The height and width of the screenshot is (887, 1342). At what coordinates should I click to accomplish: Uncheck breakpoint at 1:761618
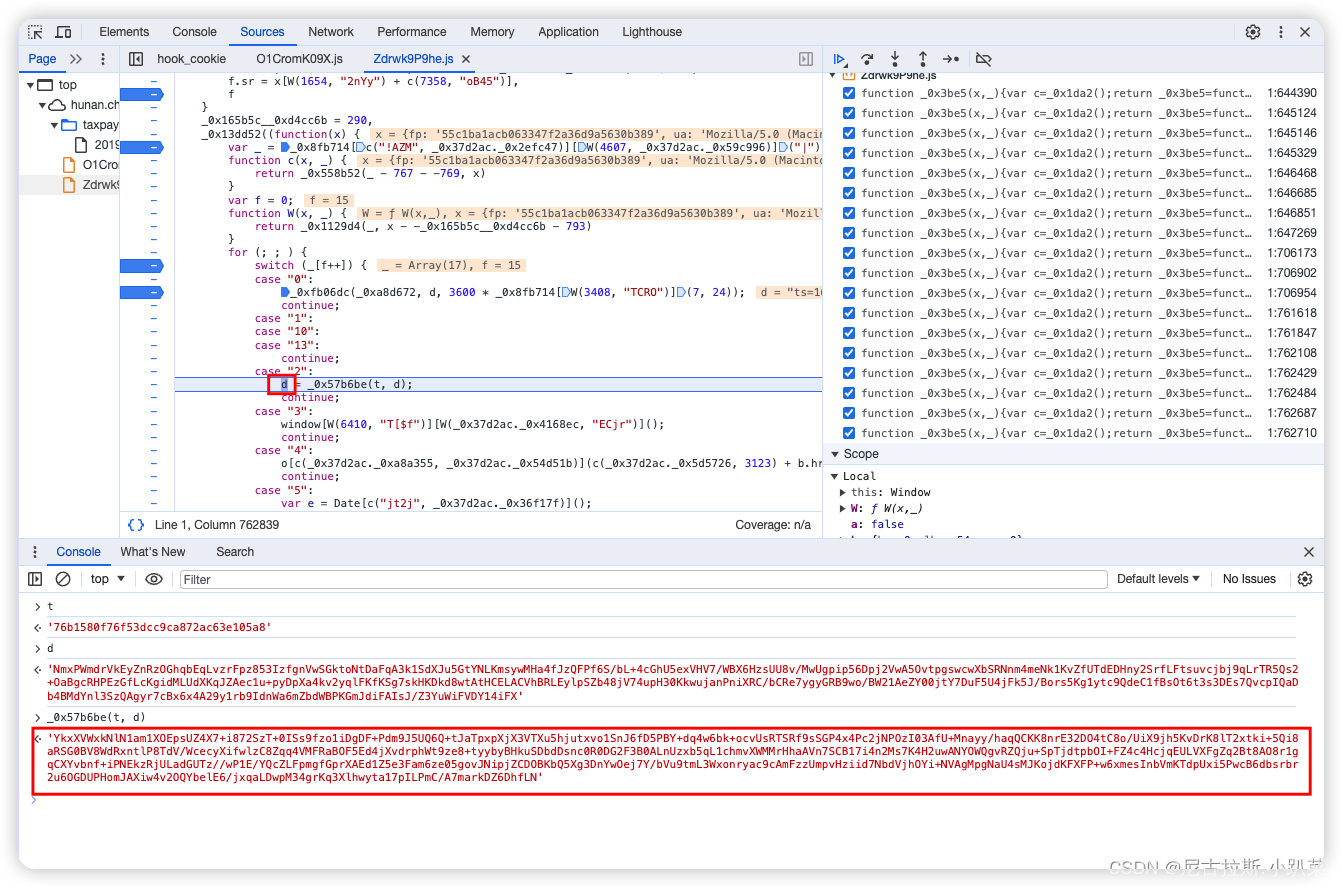tap(849, 313)
